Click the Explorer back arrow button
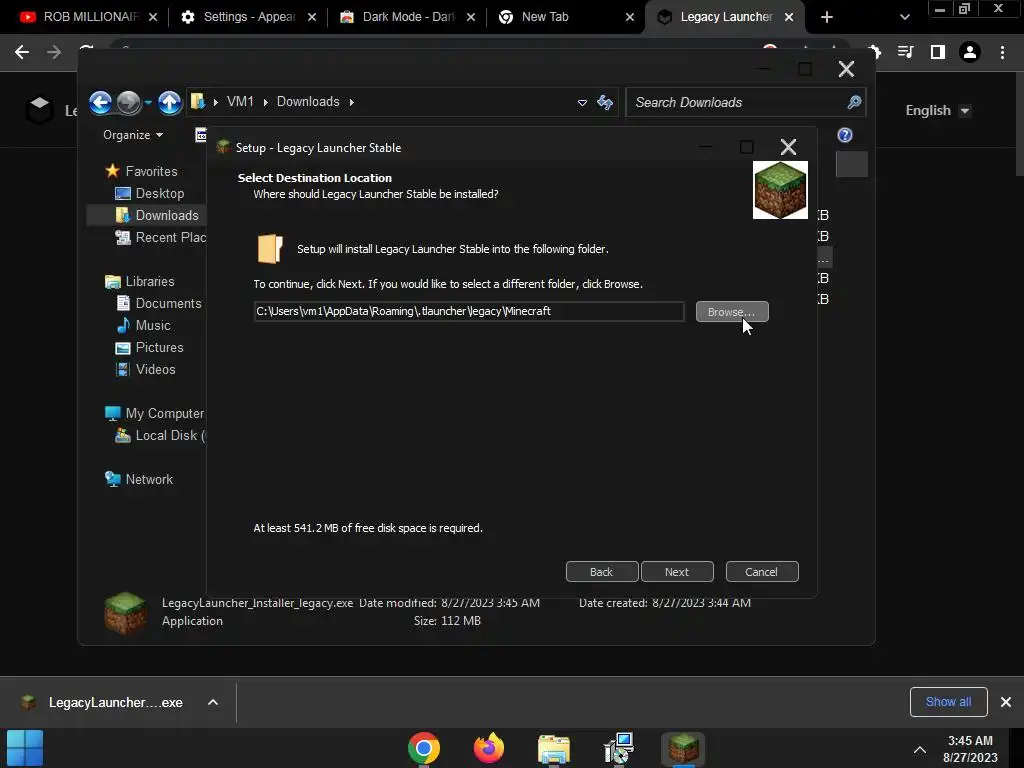The height and width of the screenshot is (768, 1024). click(x=101, y=103)
